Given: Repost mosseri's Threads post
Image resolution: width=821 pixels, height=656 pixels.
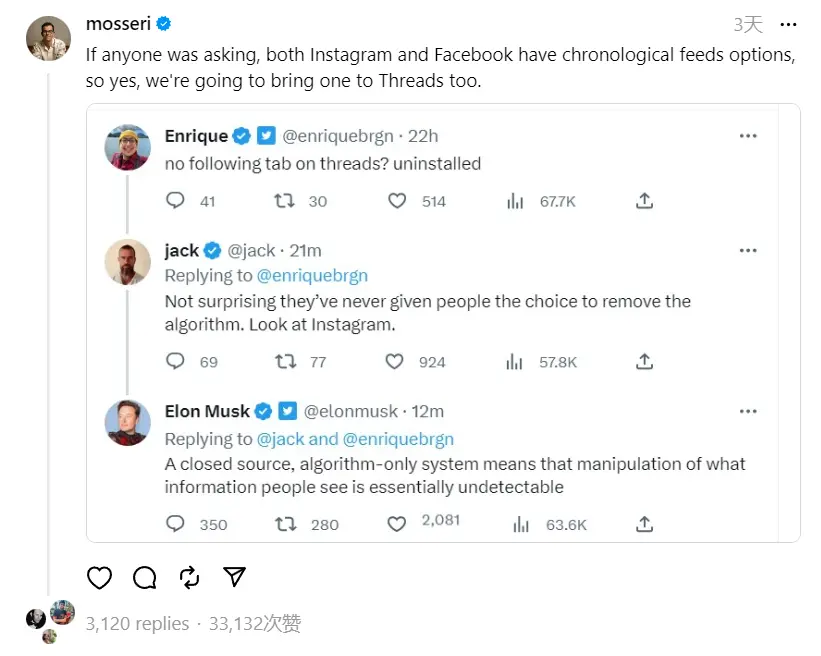Looking at the screenshot, I should coord(189,577).
